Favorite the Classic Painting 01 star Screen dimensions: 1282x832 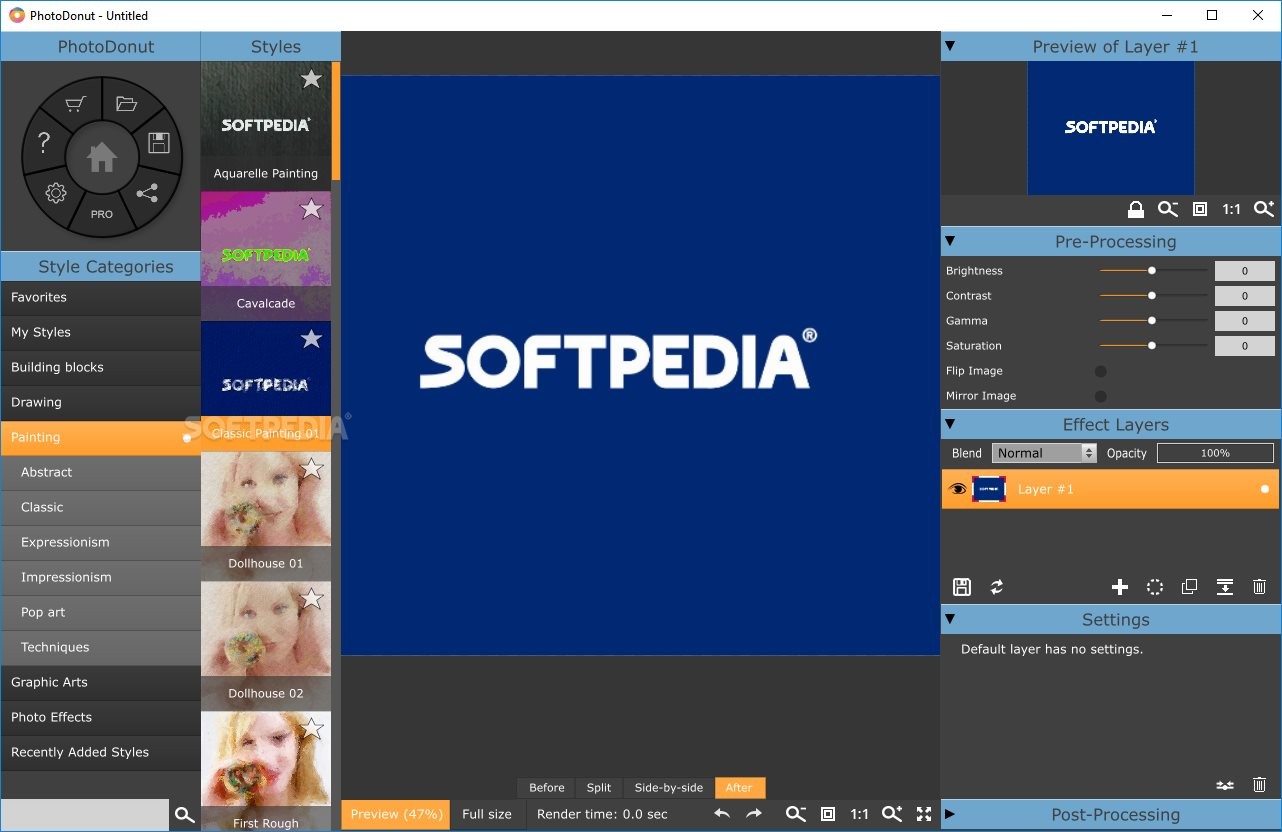tap(312, 338)
